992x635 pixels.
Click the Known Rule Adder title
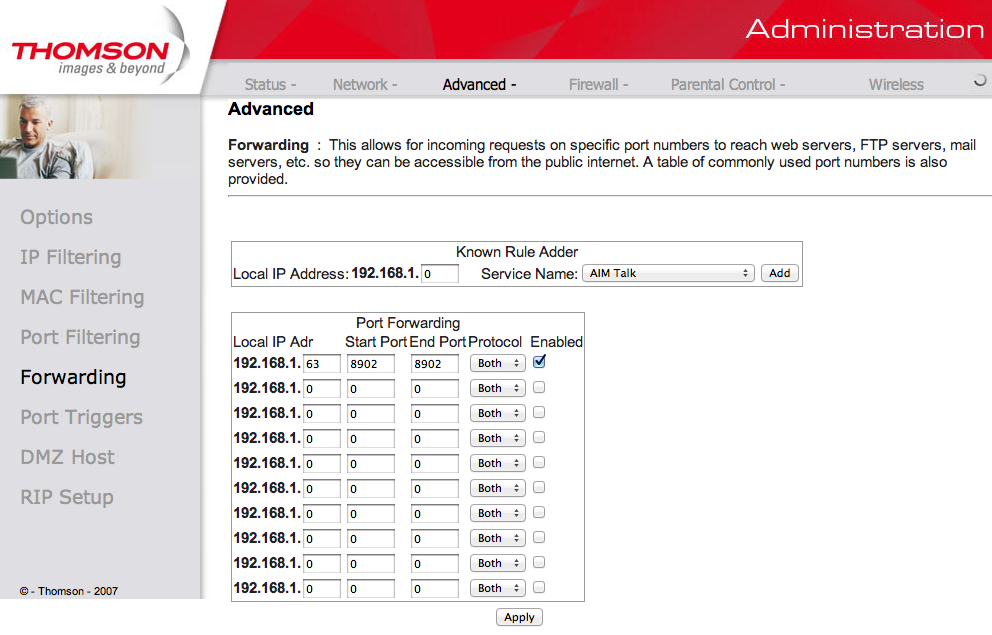click(517, 252)
